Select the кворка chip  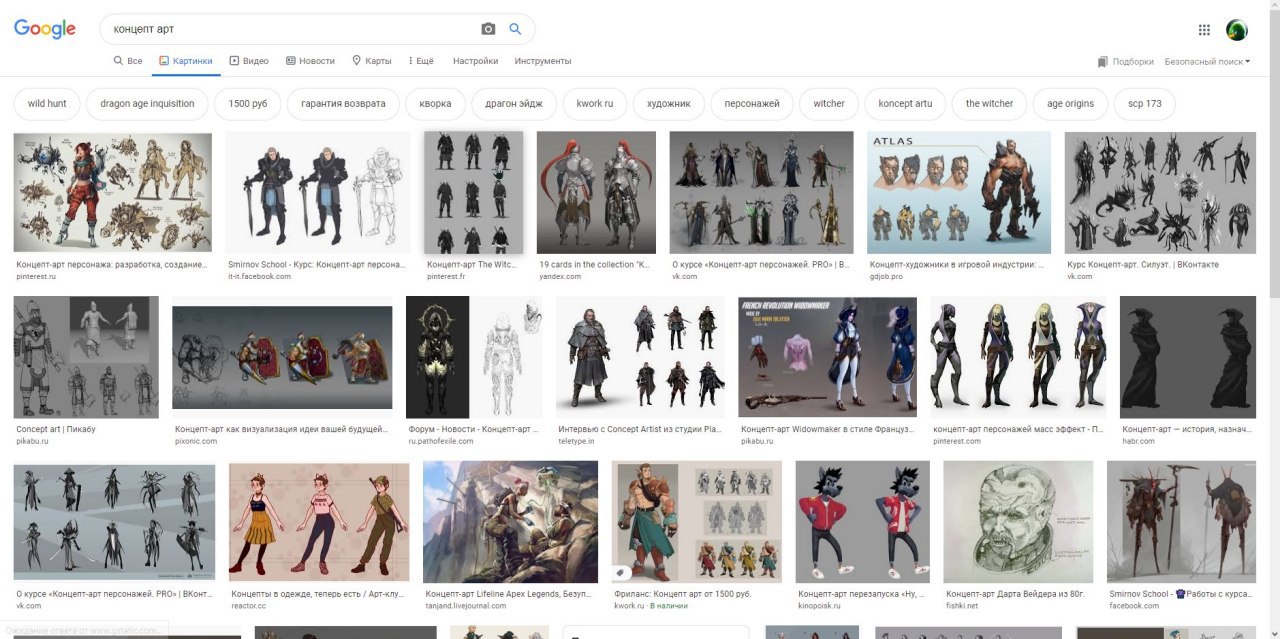pos(435,104)
